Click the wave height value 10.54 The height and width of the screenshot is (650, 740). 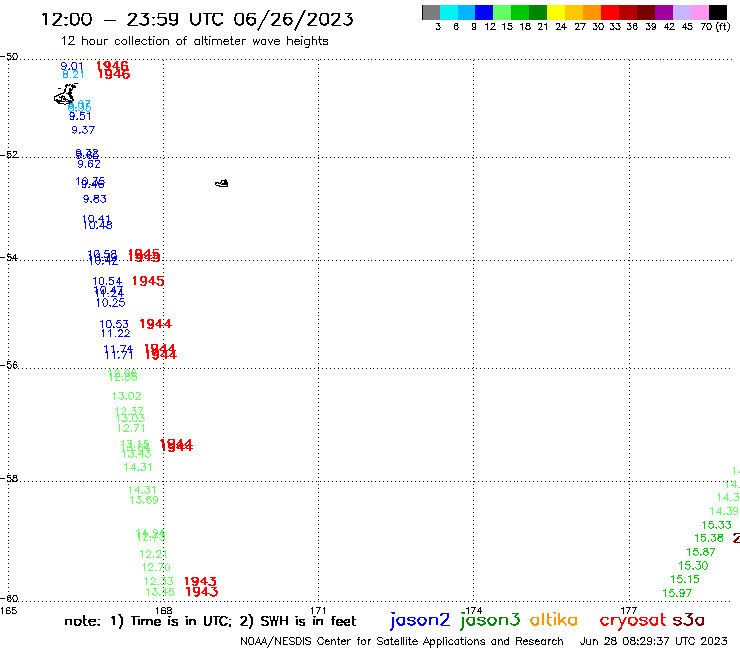click(x=107, y=281)
